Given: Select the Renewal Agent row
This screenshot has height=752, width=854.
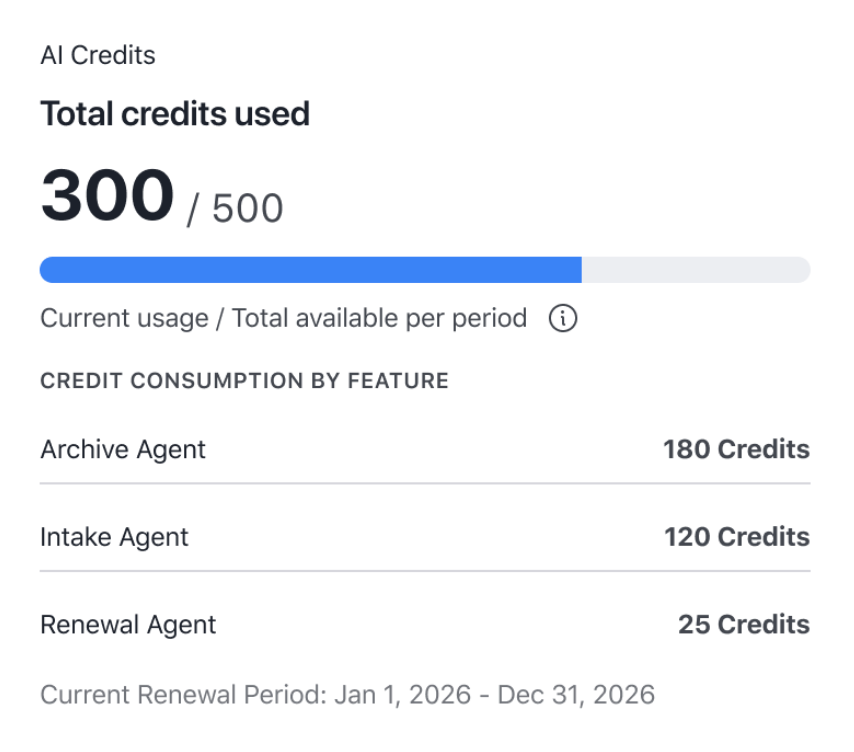Looking at the screenshot, I should click(x=425, y=625).
